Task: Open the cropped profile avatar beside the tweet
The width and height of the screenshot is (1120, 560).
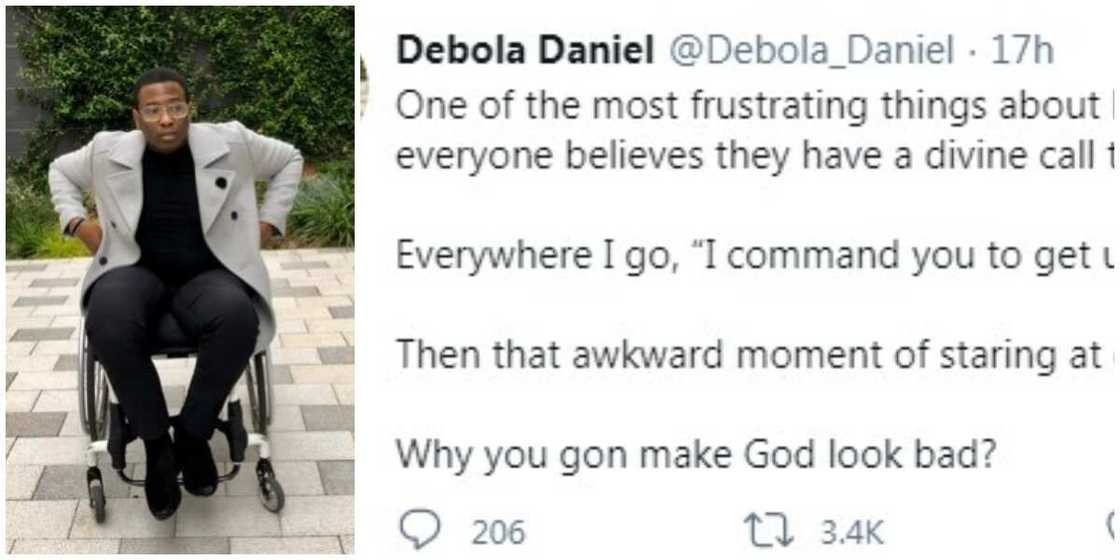Action: point(364,82)
